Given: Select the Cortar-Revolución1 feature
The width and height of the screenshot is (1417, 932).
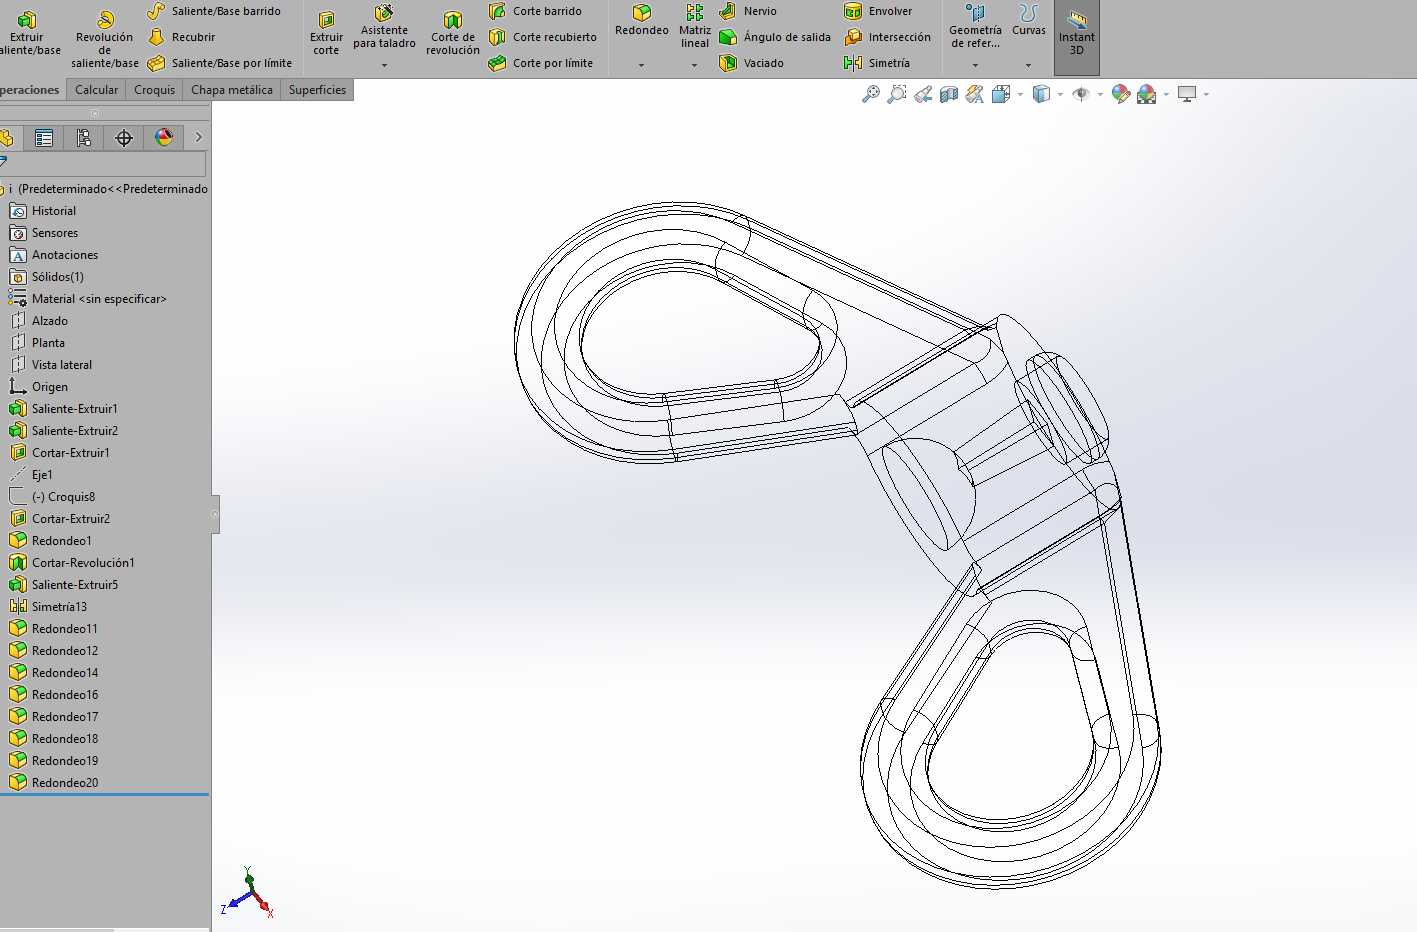Looking at the screenshot, I should tap(83, 563).
